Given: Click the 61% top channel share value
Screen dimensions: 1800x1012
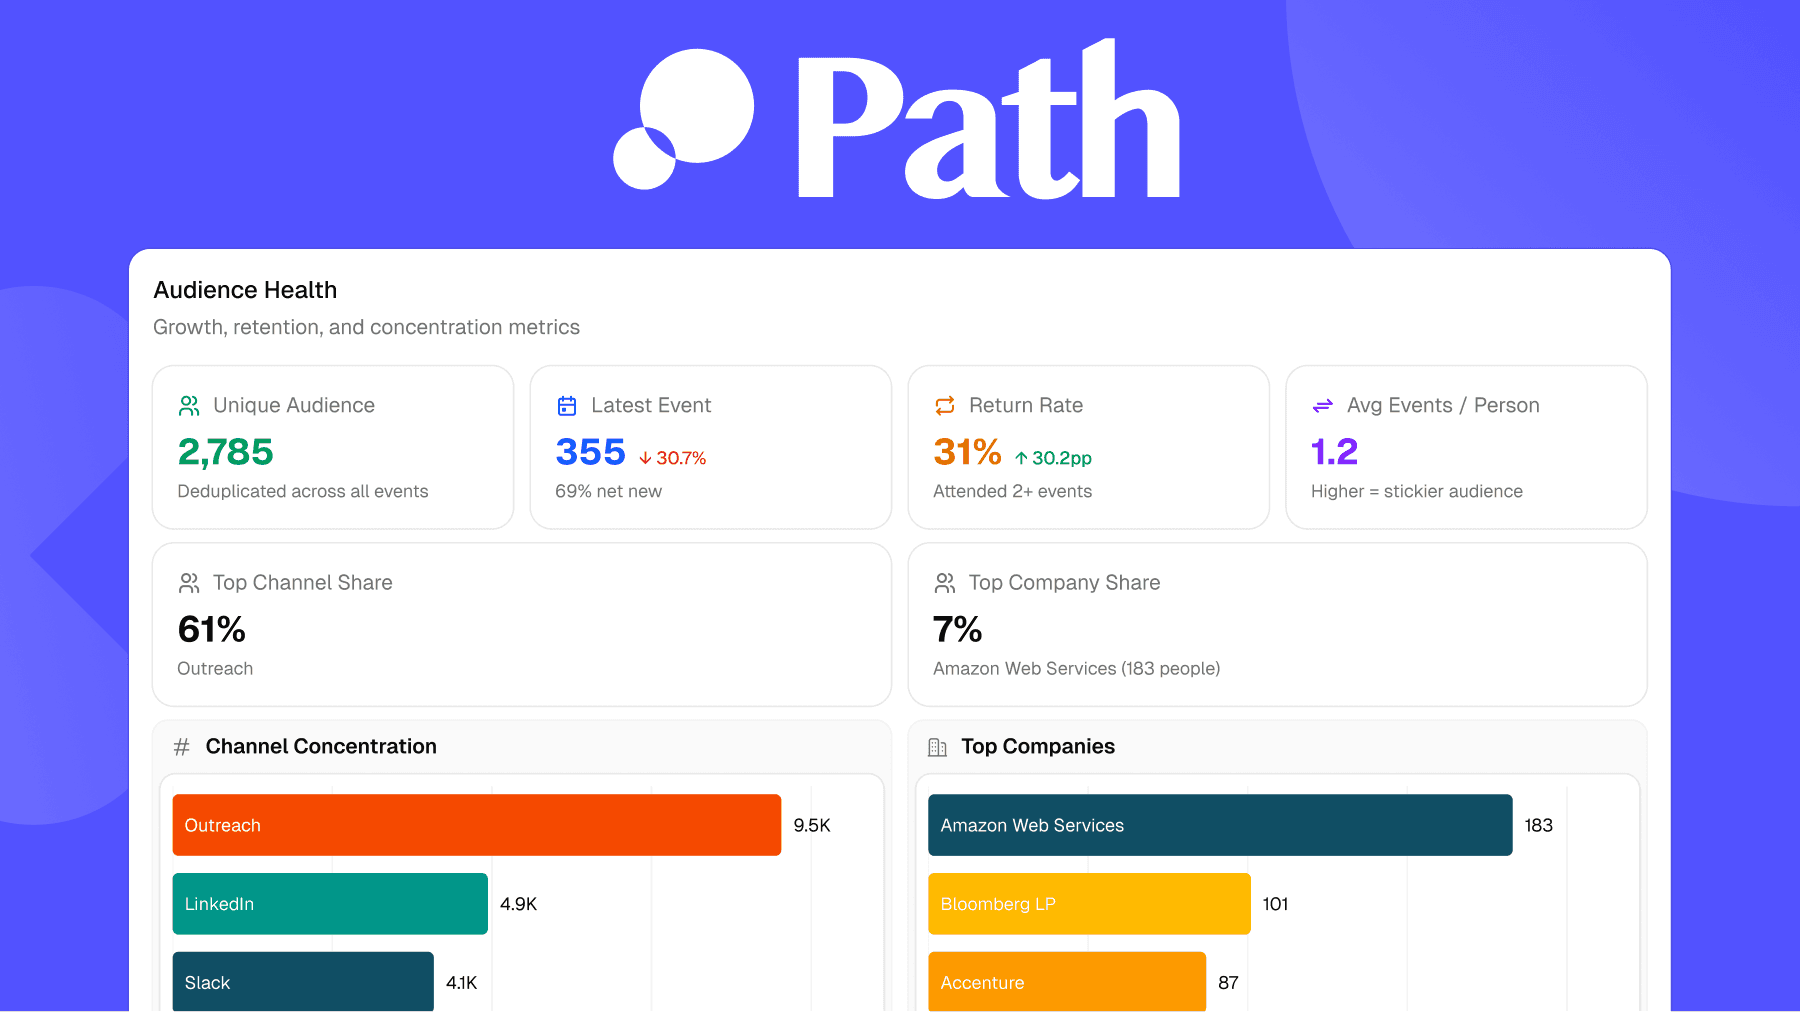Looking at the screenshot, I should 211,629.
